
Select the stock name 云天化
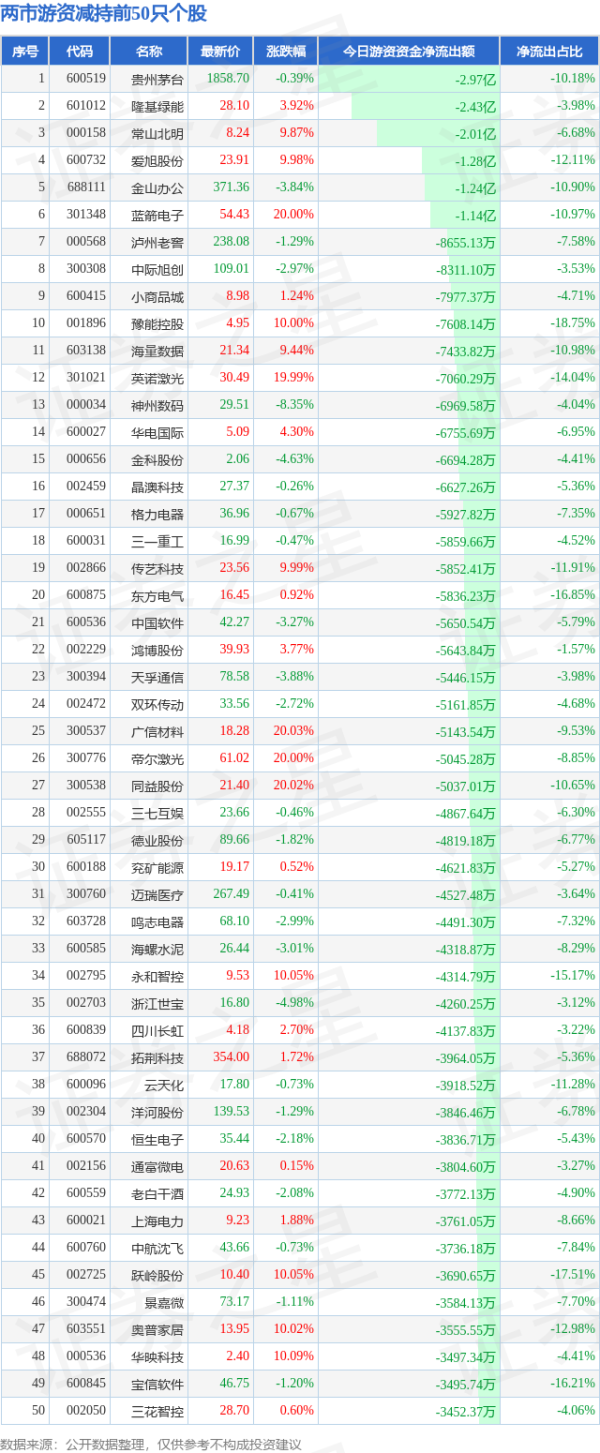164,1084
